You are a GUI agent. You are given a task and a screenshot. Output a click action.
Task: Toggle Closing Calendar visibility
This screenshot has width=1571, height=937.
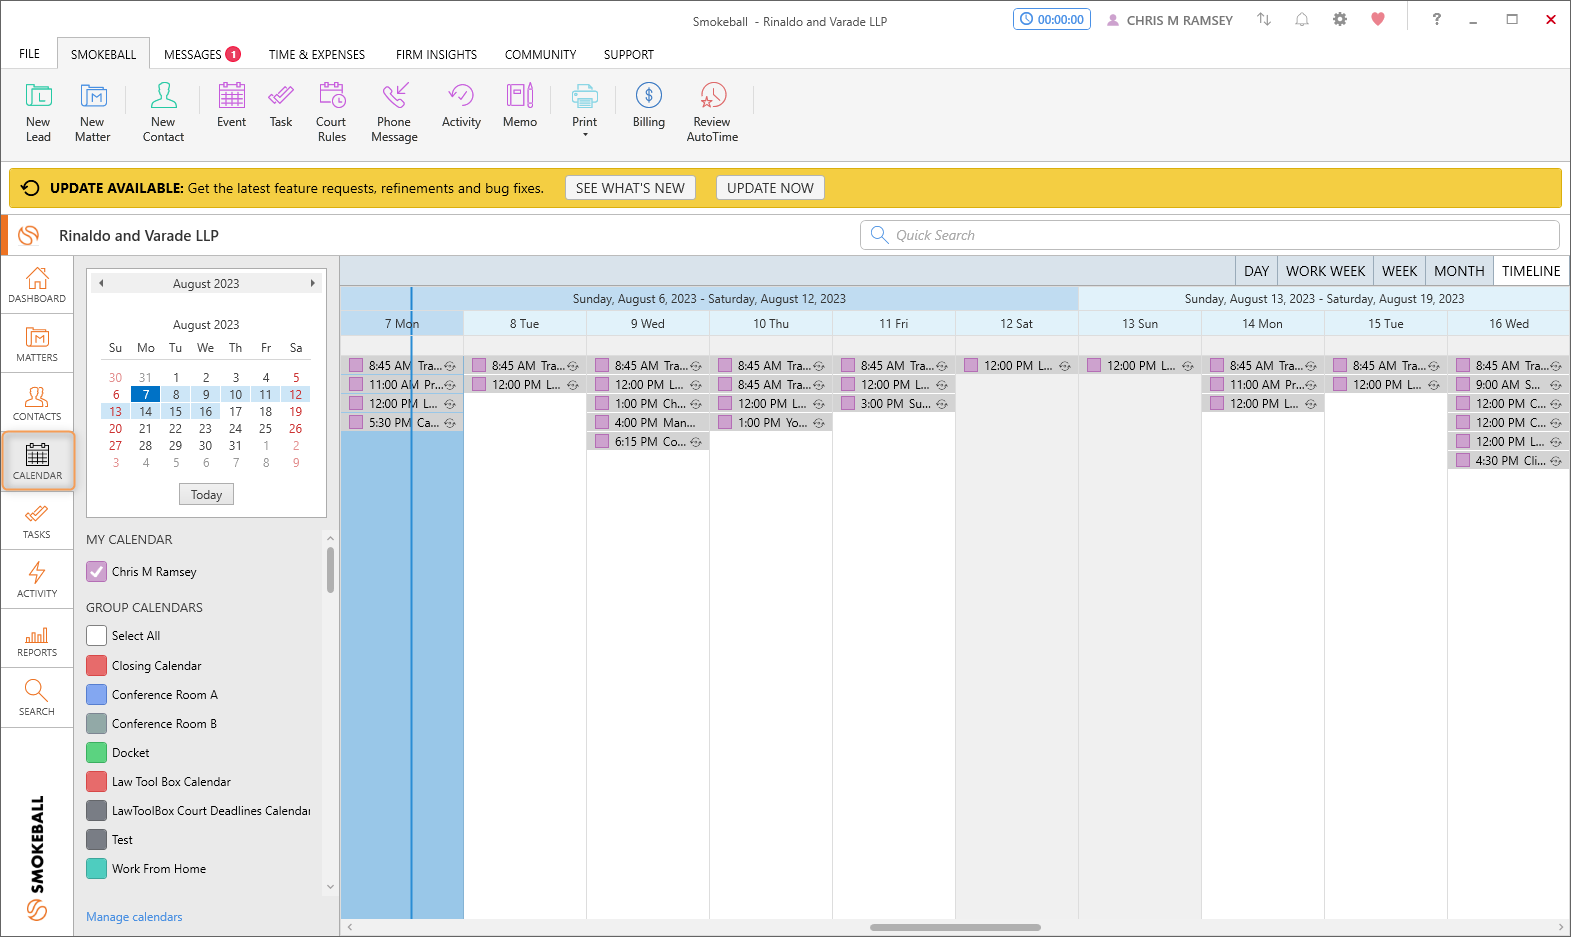click(96, 666)
